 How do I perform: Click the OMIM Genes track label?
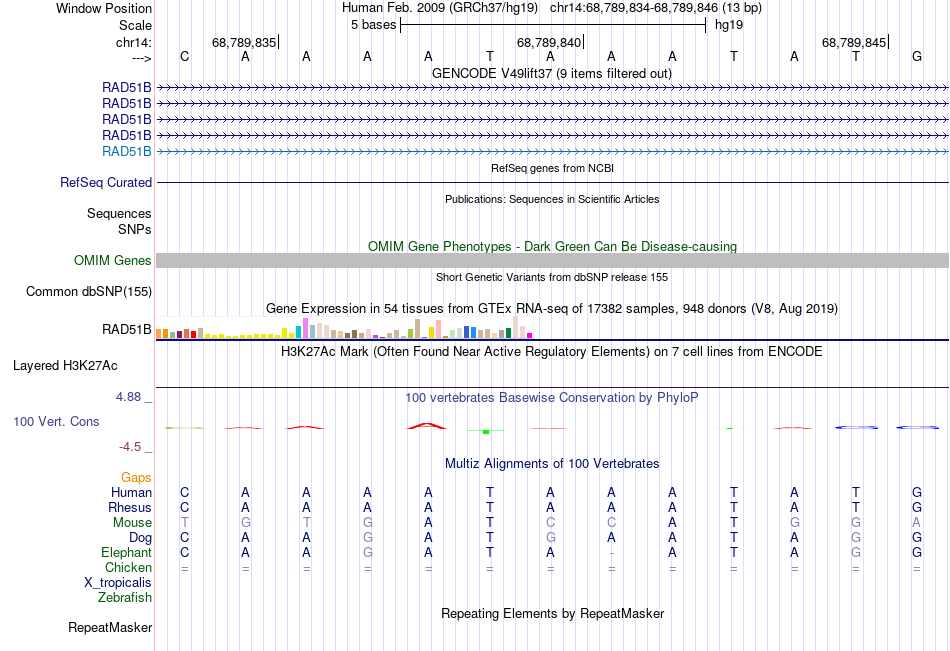point(113,261)
